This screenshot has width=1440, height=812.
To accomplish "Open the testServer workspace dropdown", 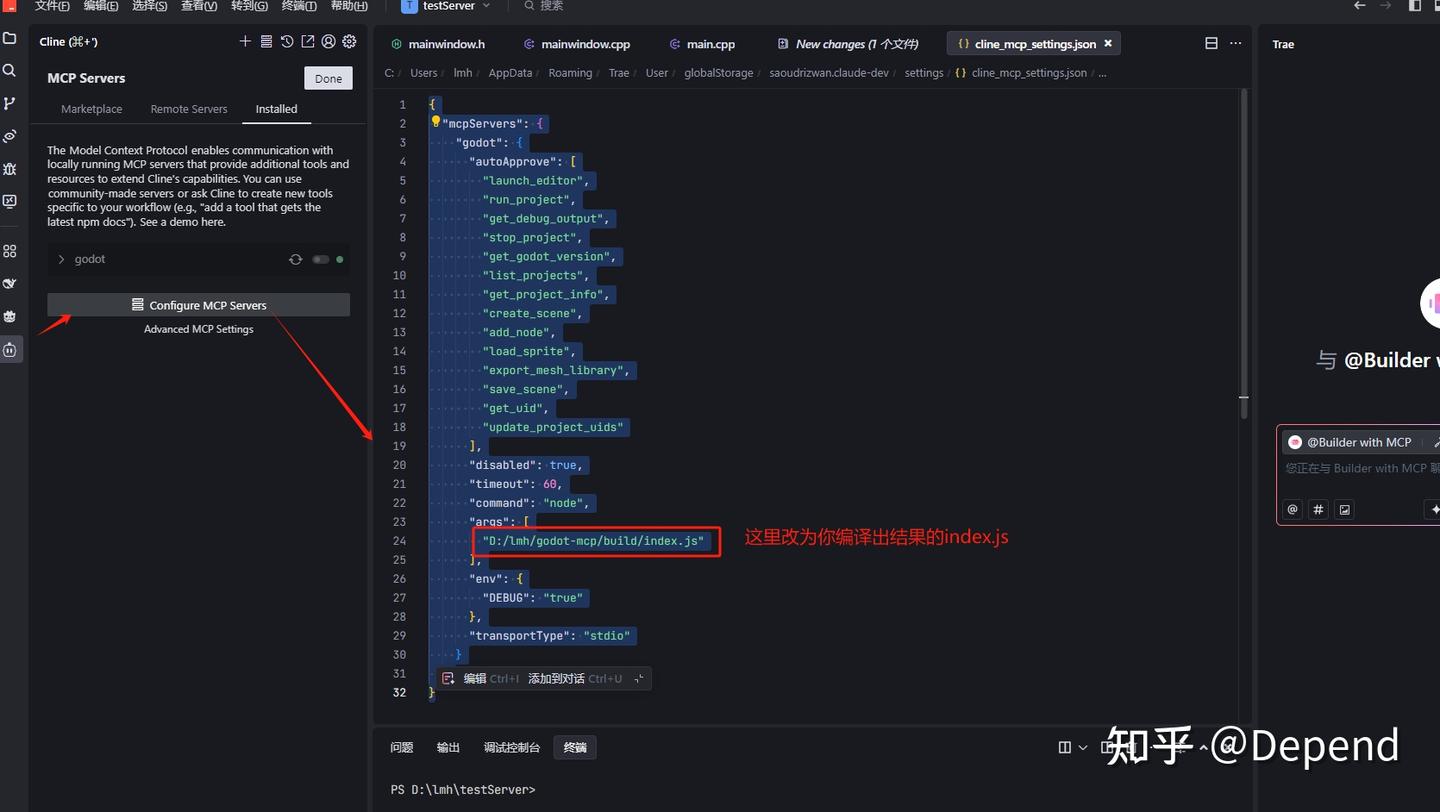I will pos(488,7).
